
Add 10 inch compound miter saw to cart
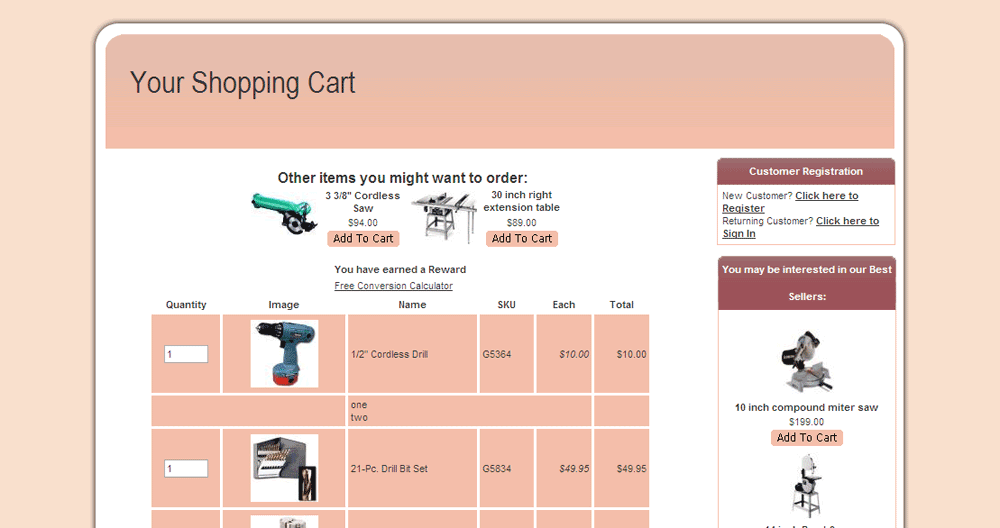pos(807,438)
